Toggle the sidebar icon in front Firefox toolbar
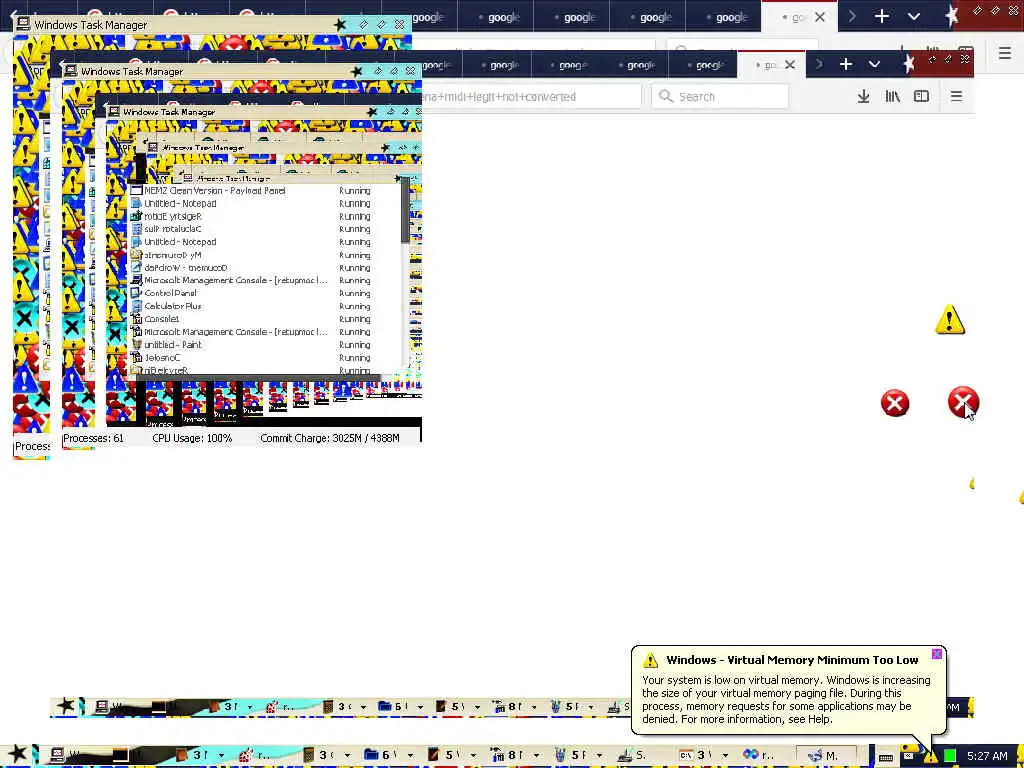 click(921, 97)
